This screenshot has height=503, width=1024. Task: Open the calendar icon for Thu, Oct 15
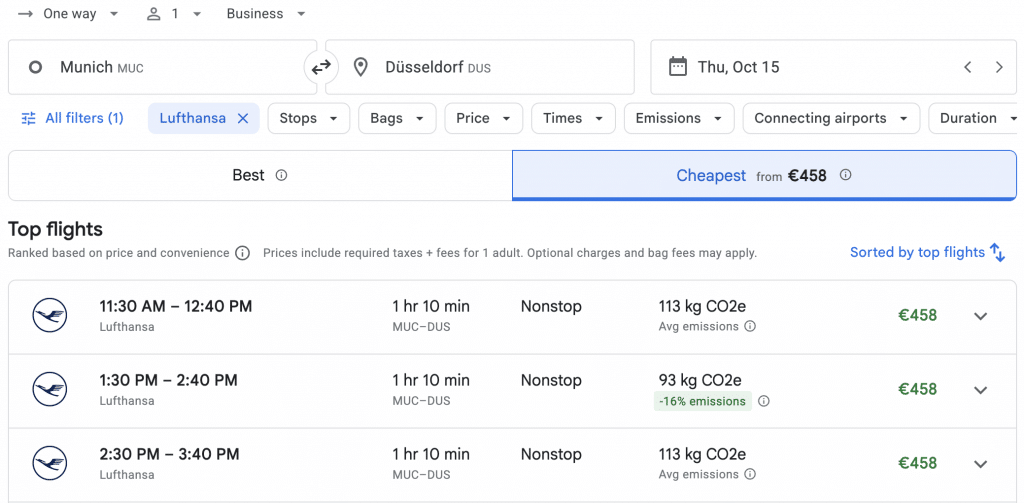[678, 67]
